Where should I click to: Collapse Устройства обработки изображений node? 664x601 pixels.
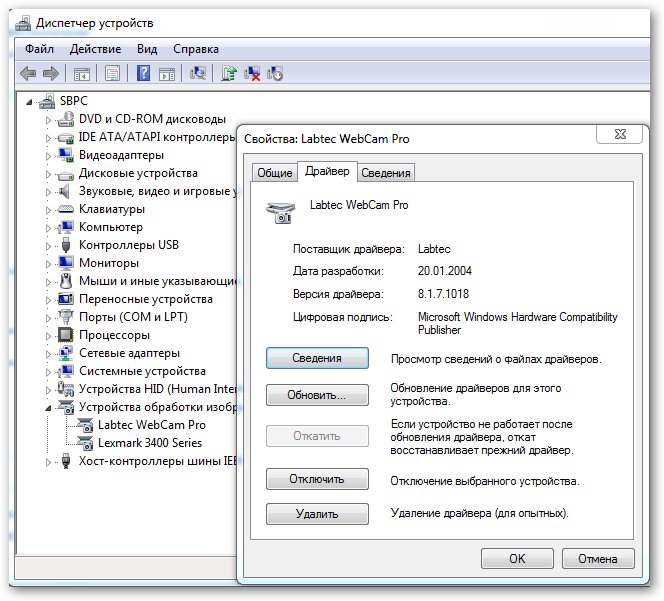coord(48,408)
